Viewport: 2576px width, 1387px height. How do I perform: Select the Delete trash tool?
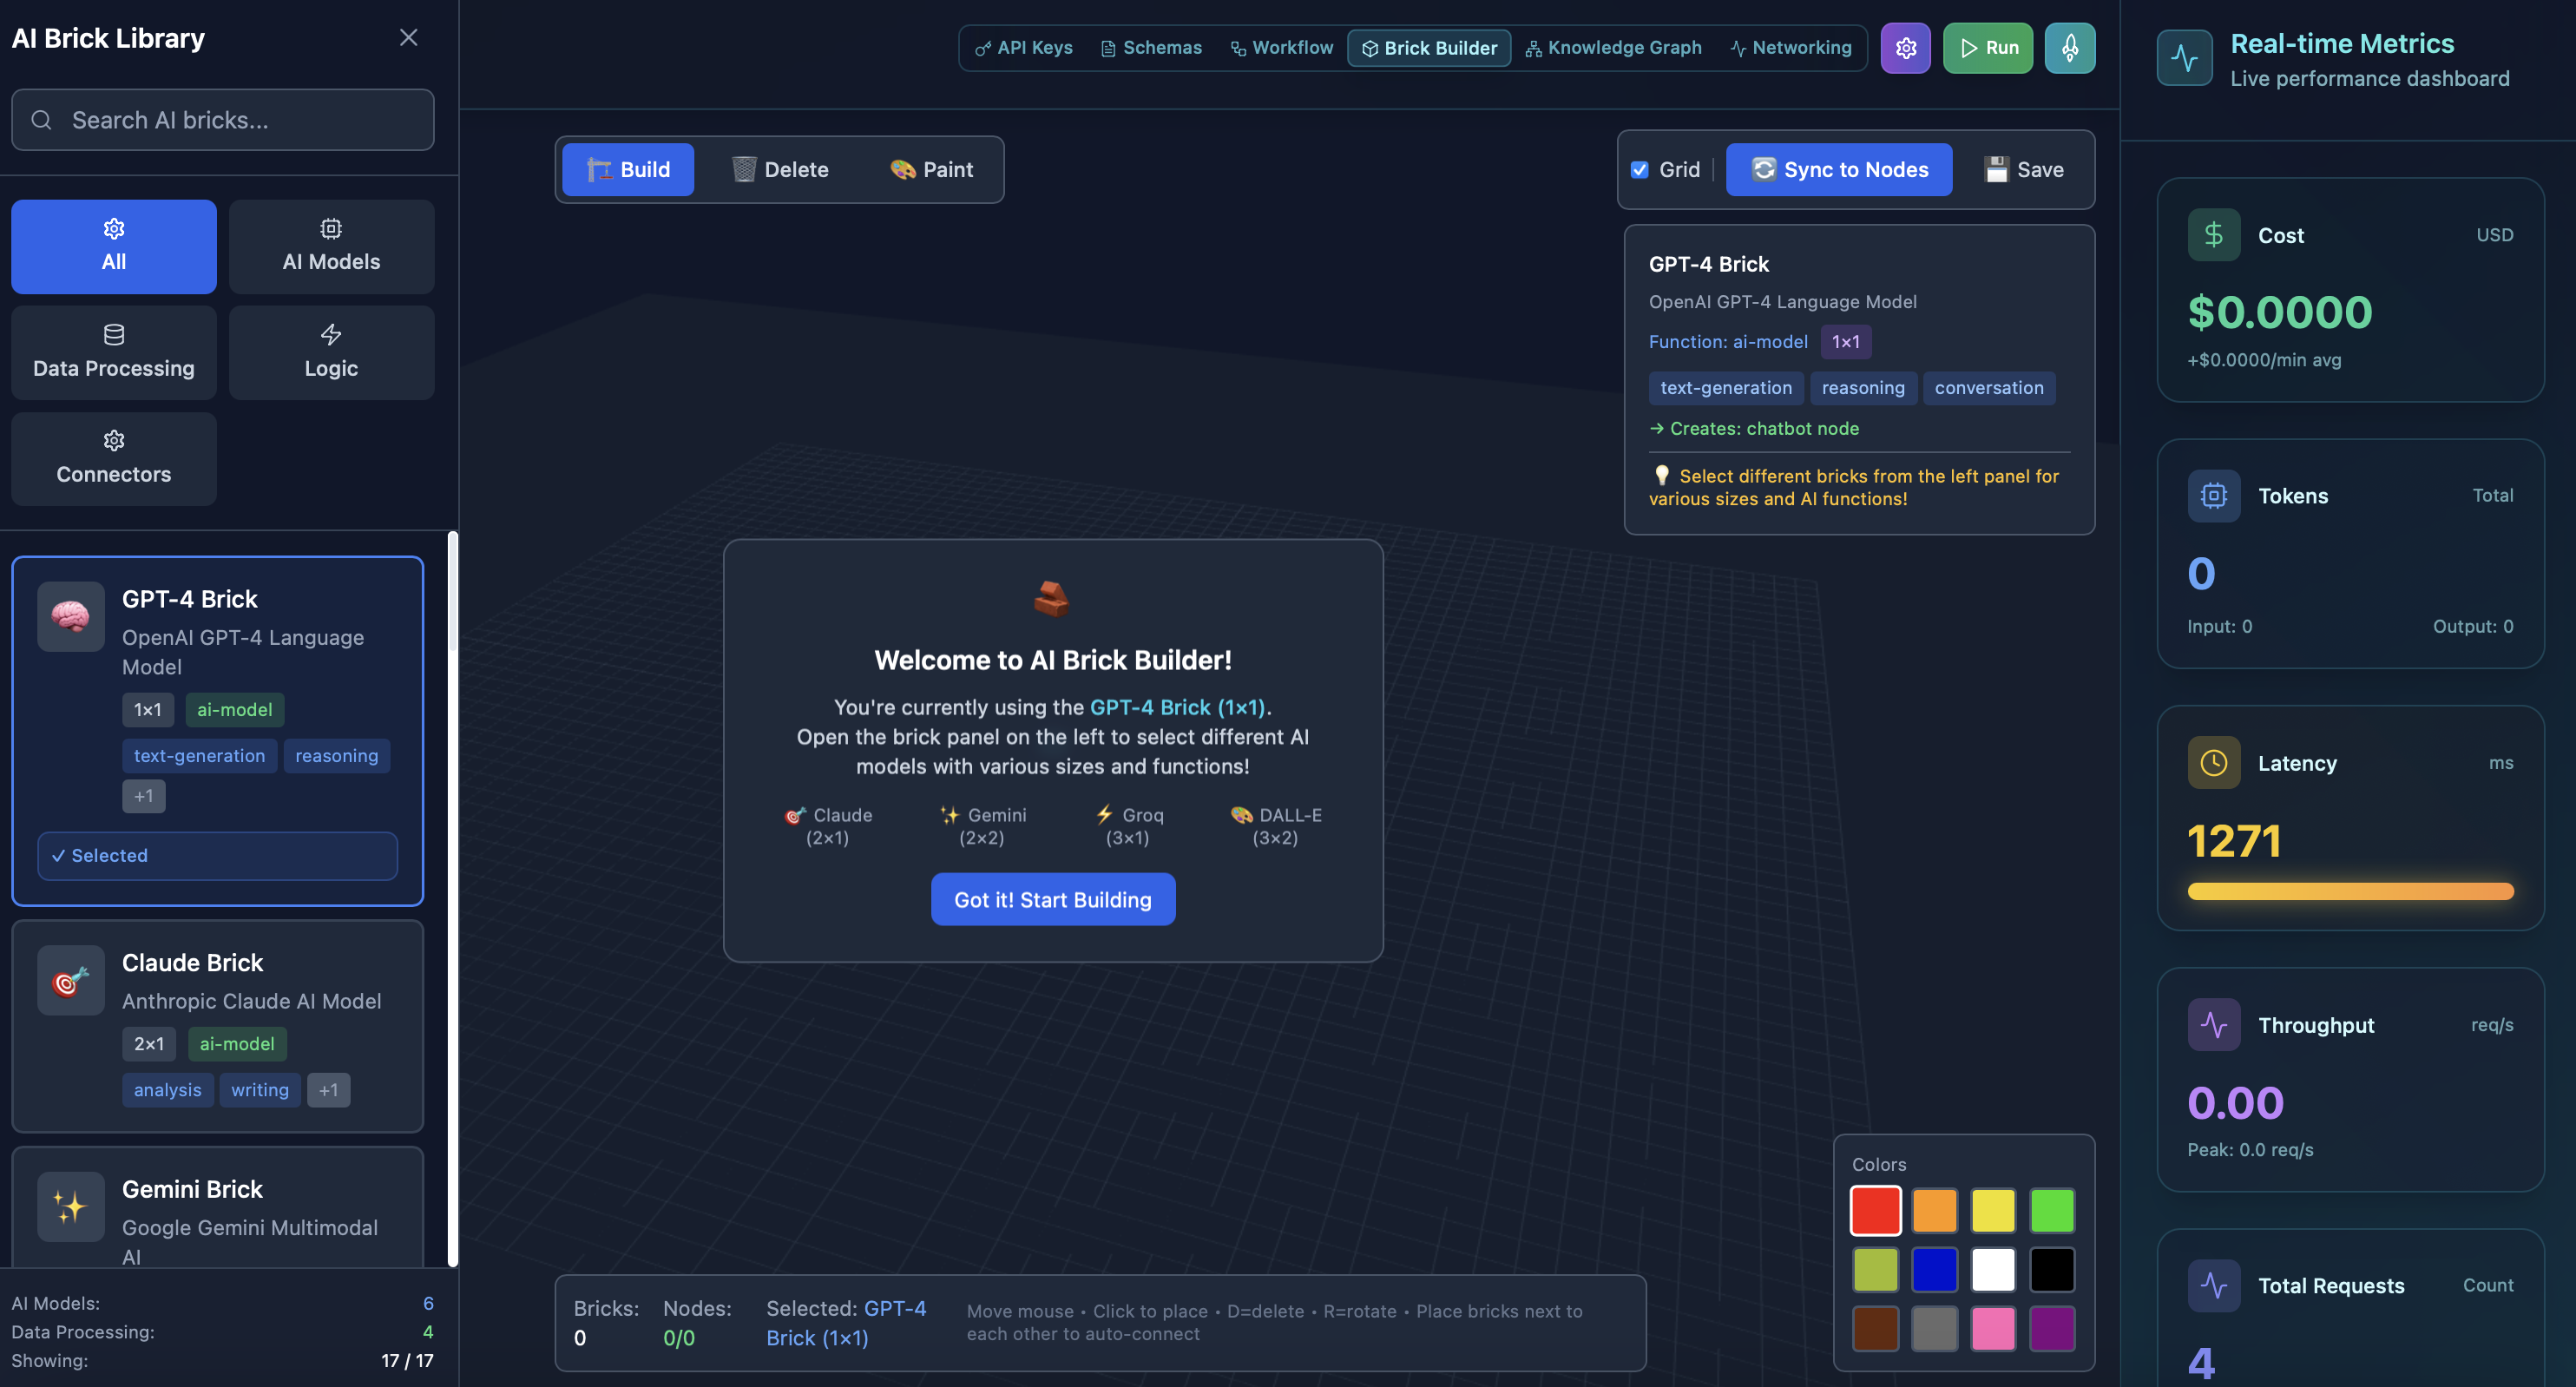(x=780, y=169)
